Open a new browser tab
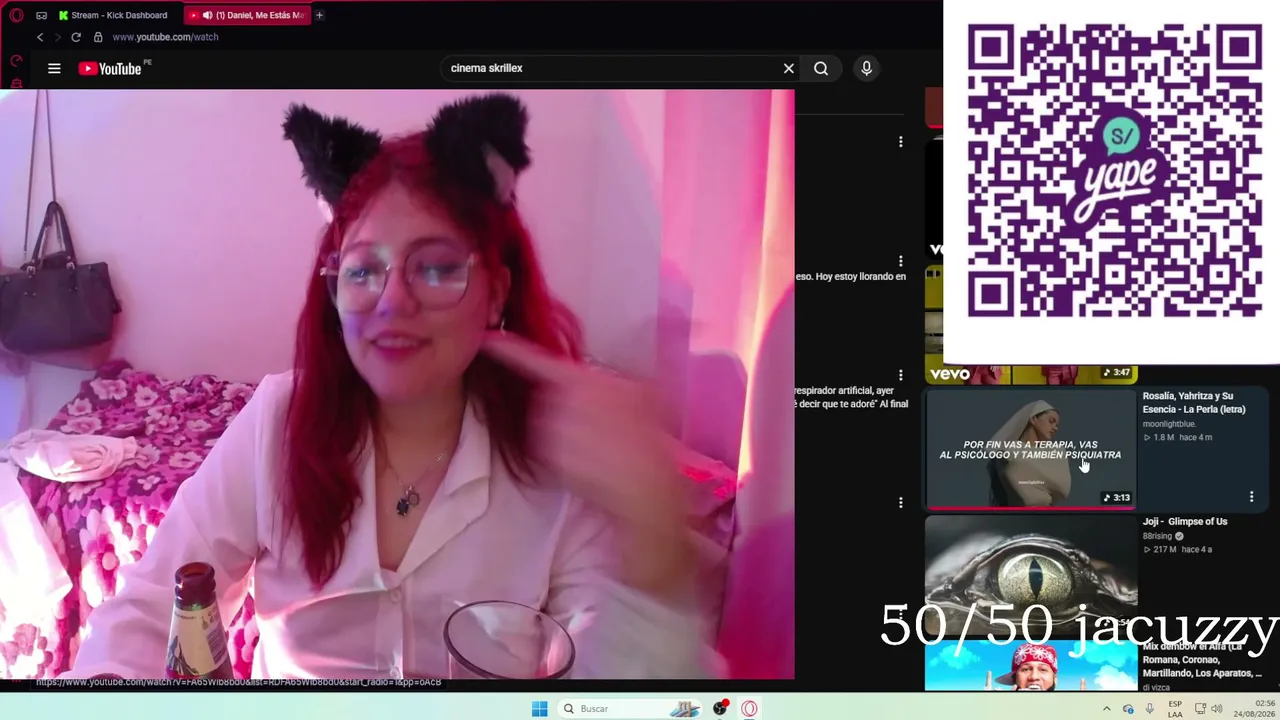Screen dimensions: 1280x720 [320, 15]
